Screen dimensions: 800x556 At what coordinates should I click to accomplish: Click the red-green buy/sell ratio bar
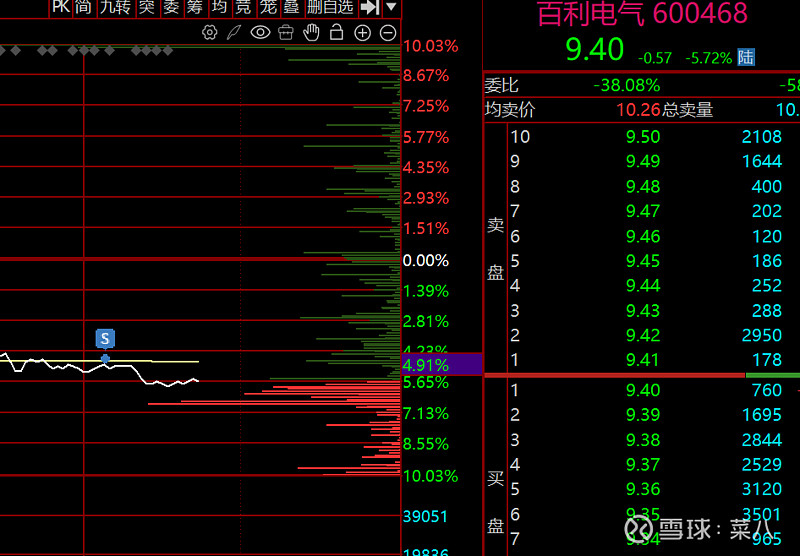(642, 375)
